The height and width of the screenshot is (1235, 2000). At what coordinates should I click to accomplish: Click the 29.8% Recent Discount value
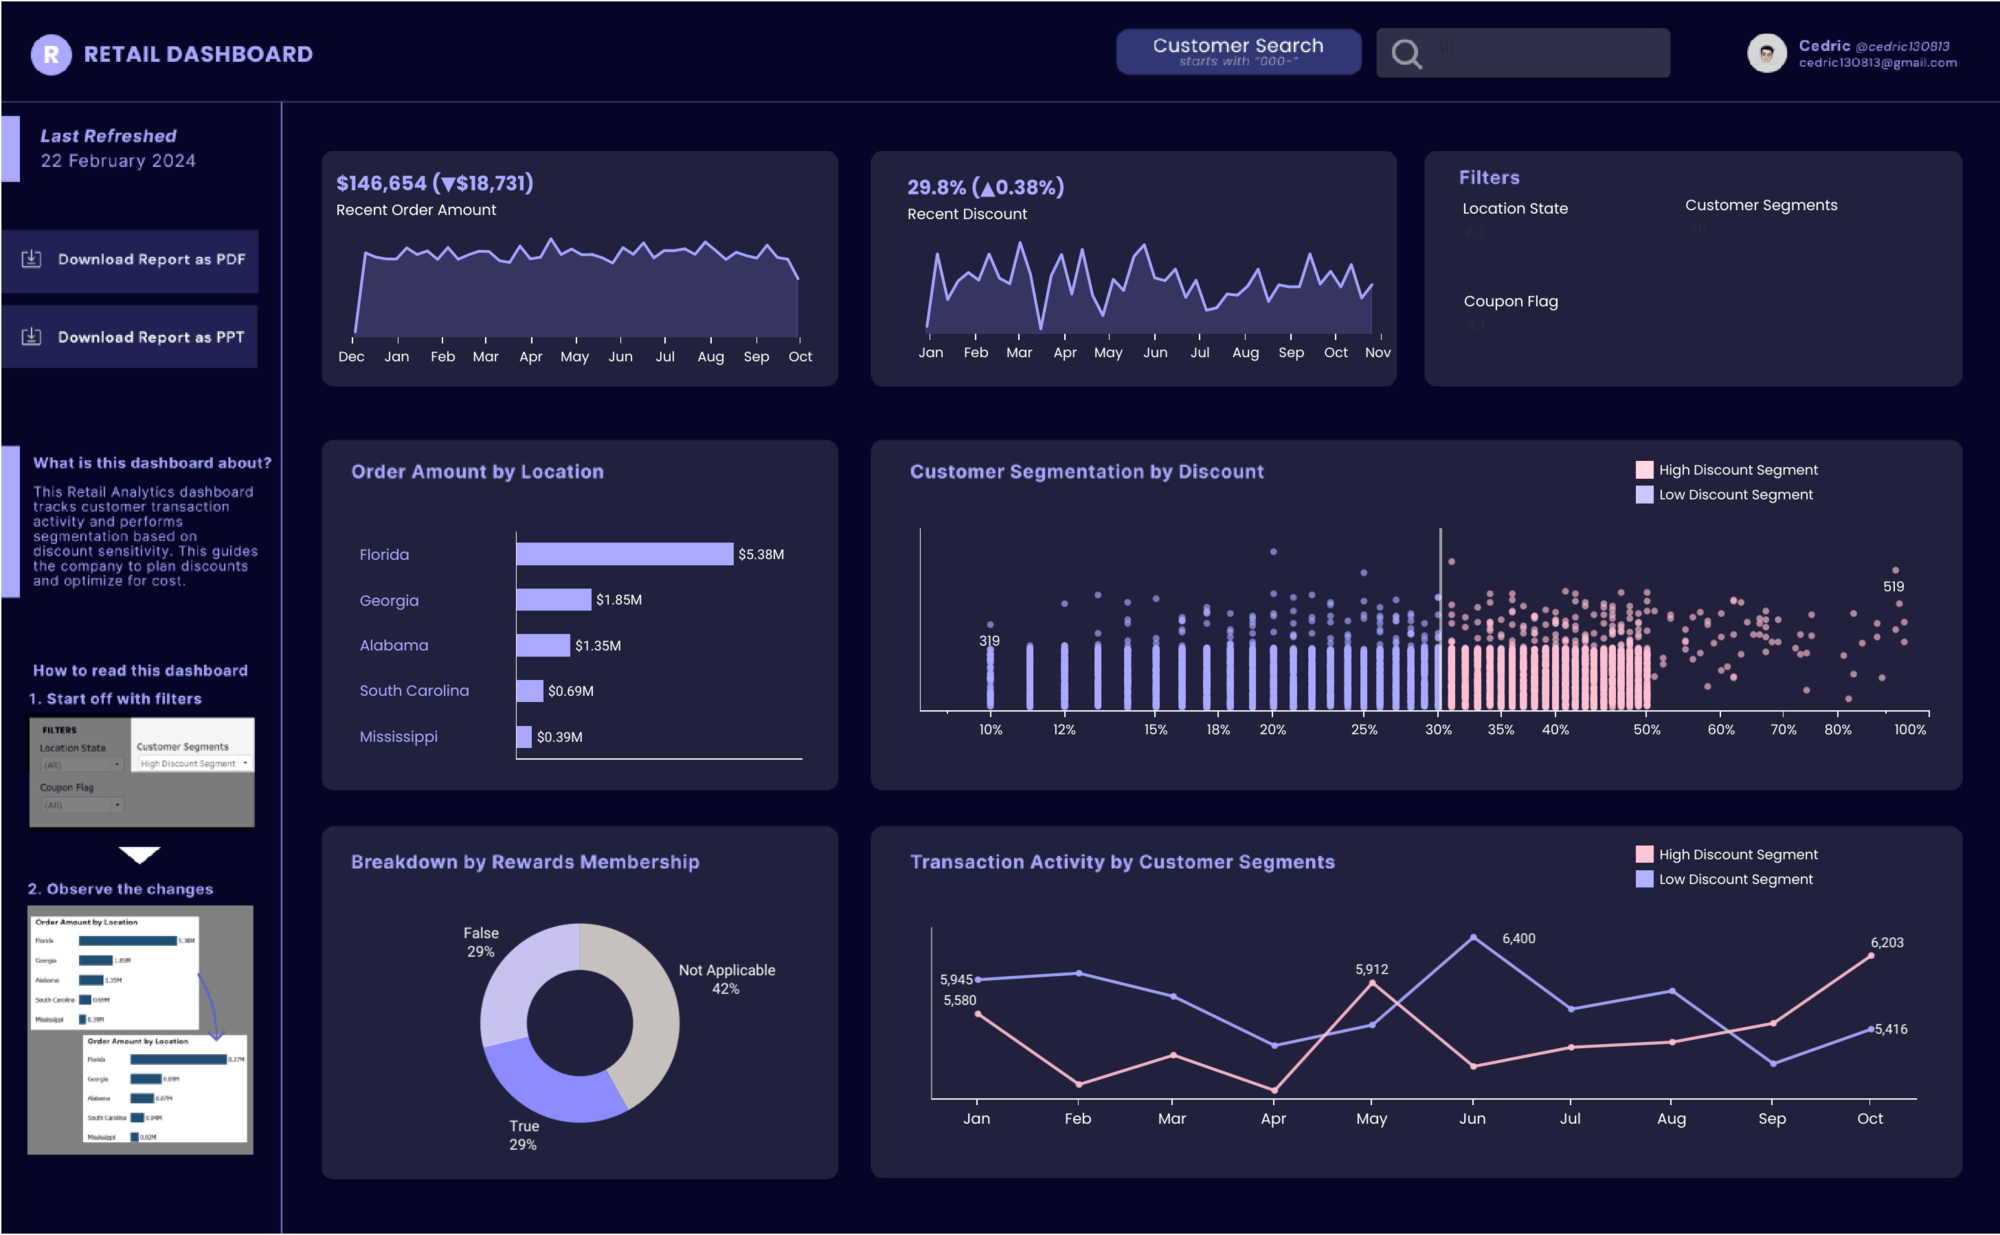pyautogui.click(x=985, y=187)
